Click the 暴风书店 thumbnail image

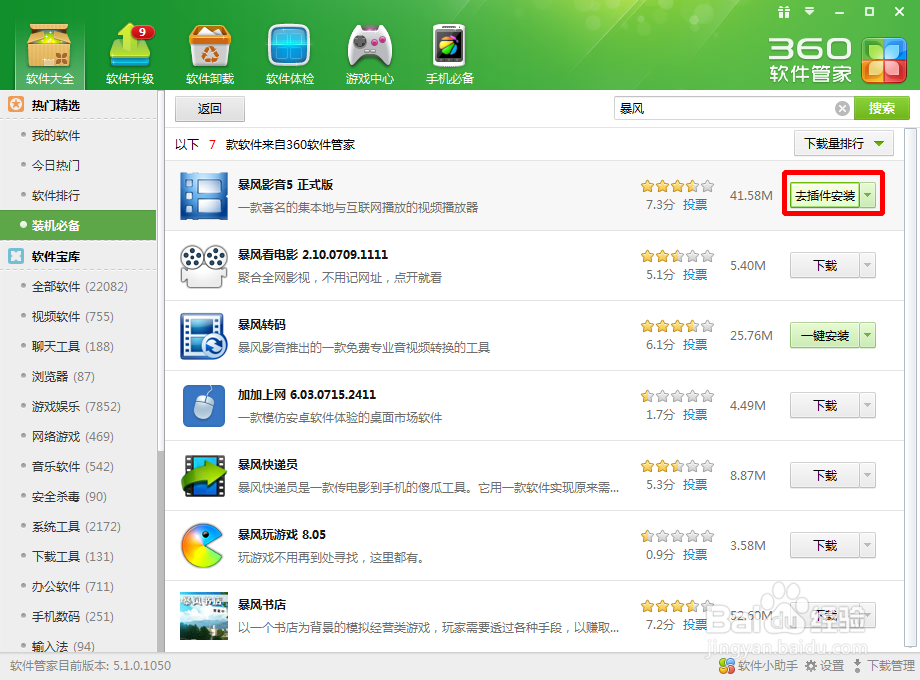(x=204, y=615)
